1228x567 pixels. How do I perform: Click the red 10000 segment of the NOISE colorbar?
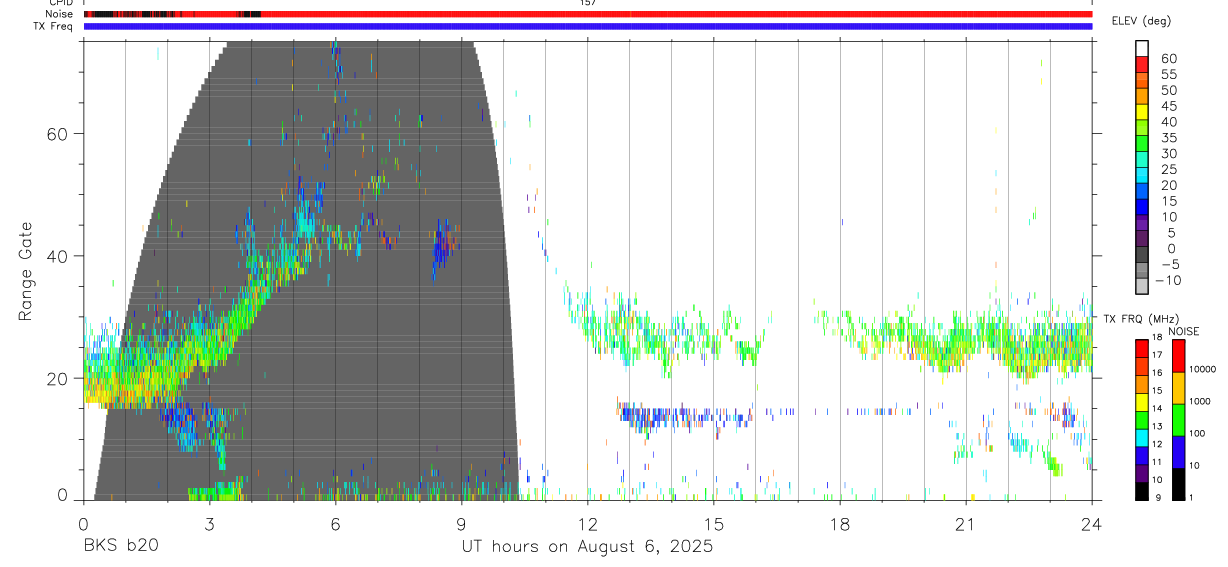coord(1178,355)
